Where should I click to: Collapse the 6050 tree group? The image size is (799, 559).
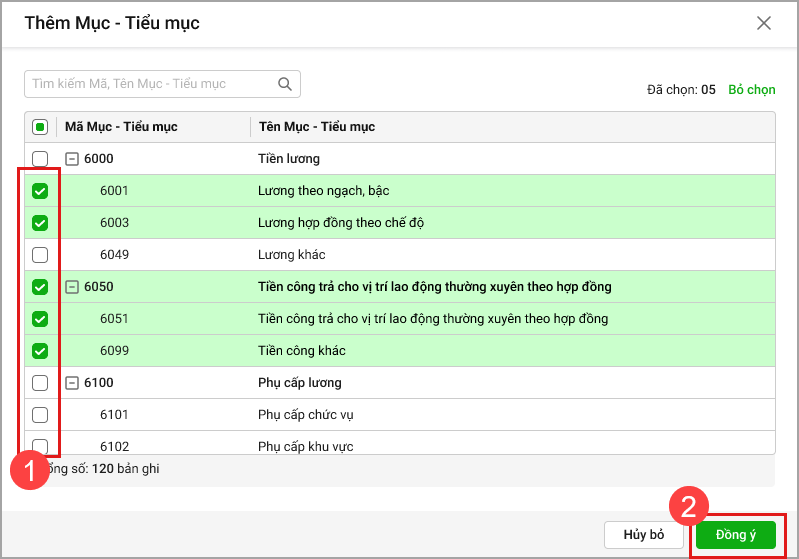coord(72,287)
